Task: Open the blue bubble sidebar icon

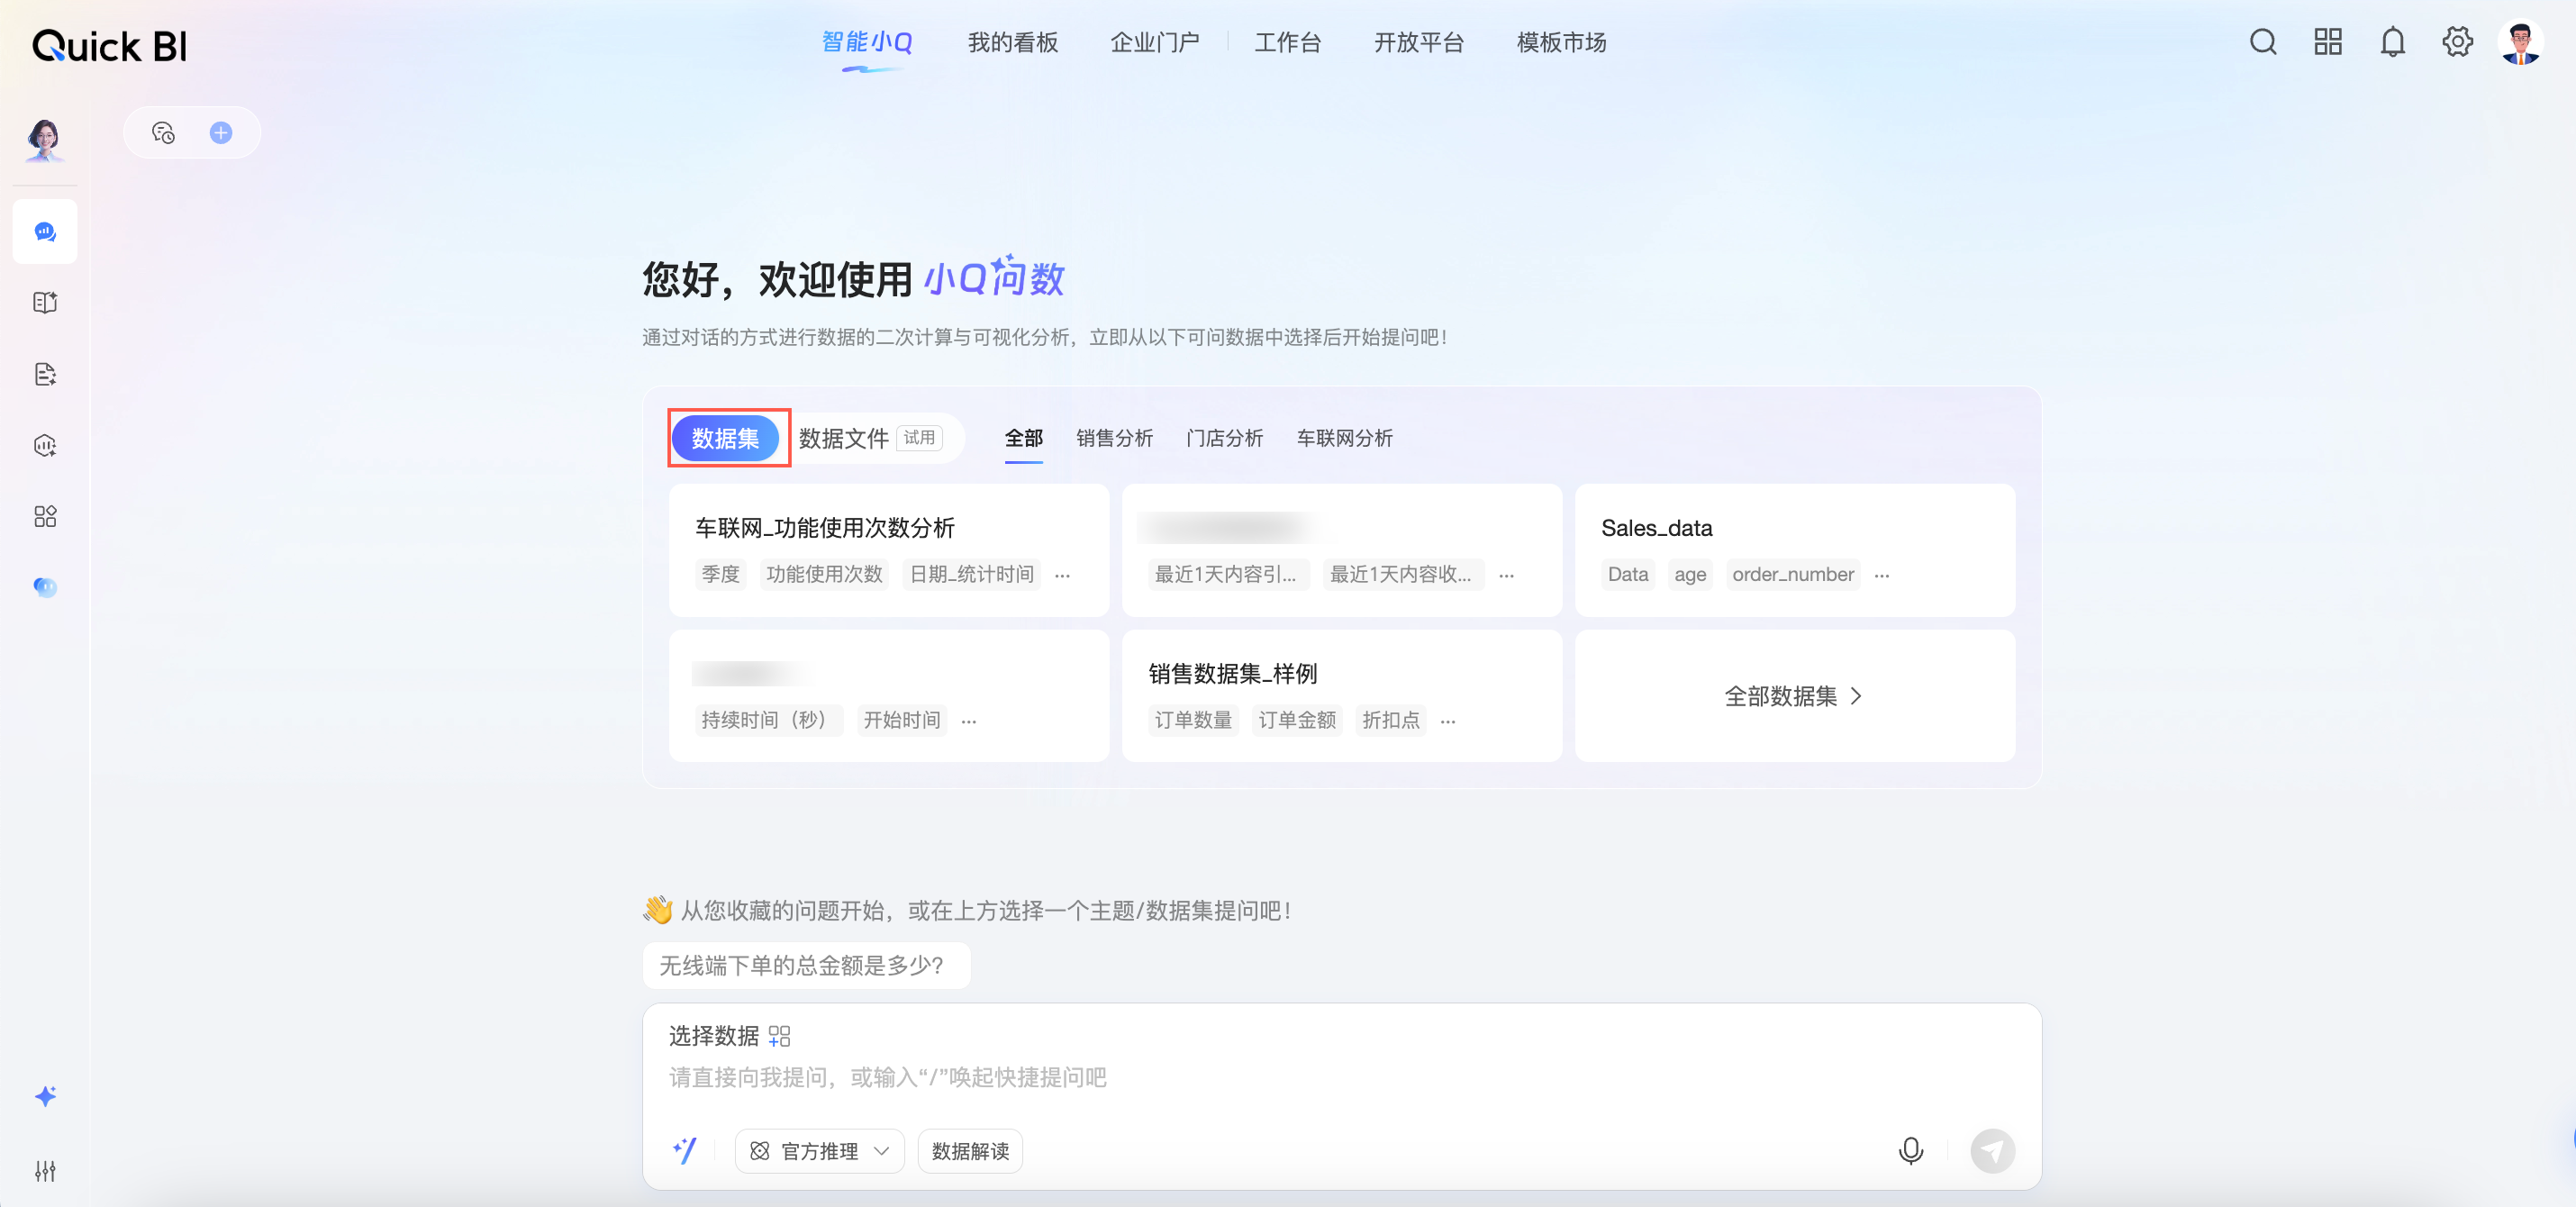Action: point(45,587)
